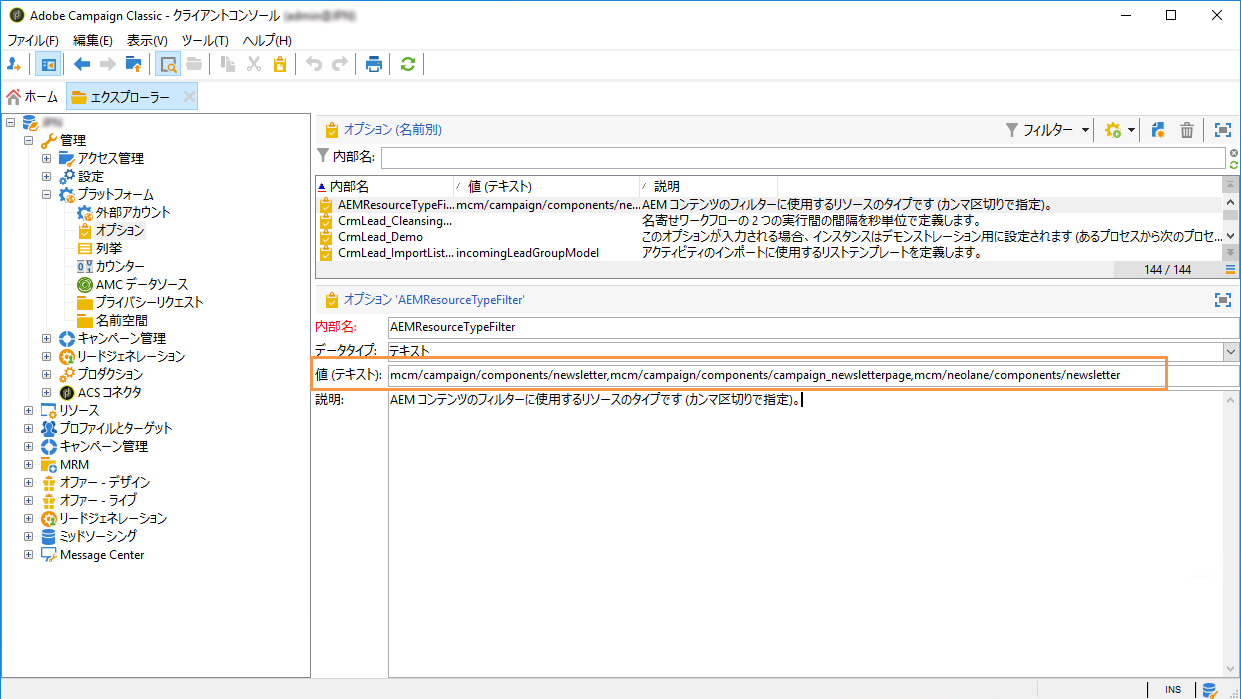Select AMC データソース in the tree
This screenshot has height=699, width=1241.
[x=141, y=284]
